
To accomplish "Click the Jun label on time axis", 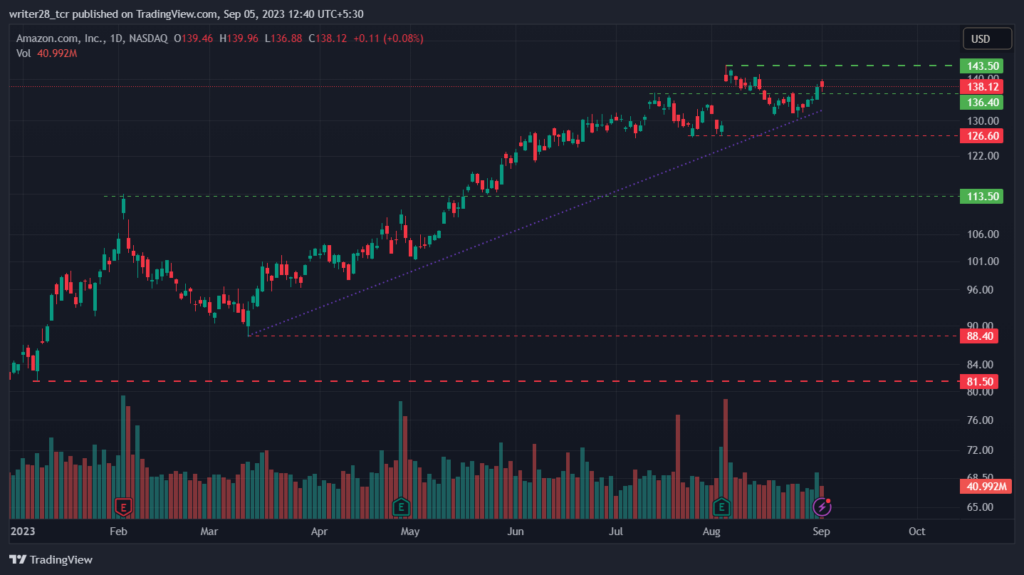I will point(515,531).
